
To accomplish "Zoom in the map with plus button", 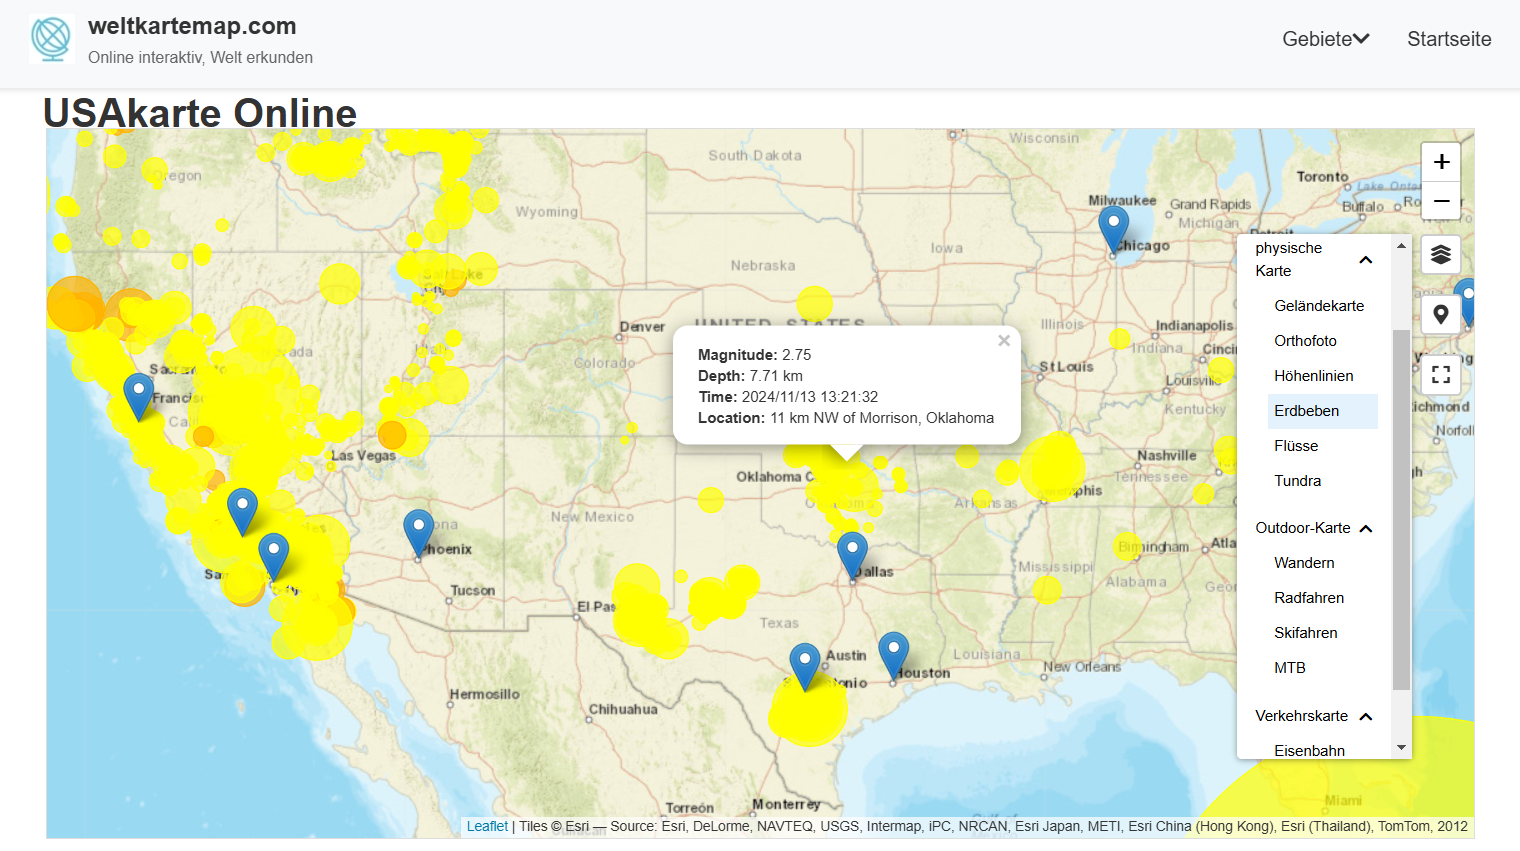I will click(1441, 162).
